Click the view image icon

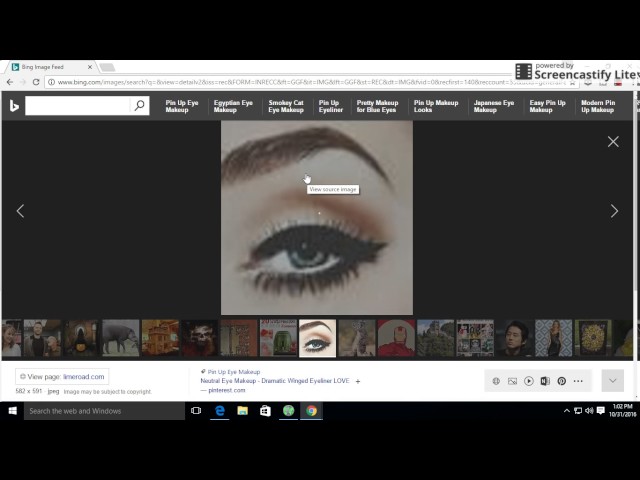512,381
